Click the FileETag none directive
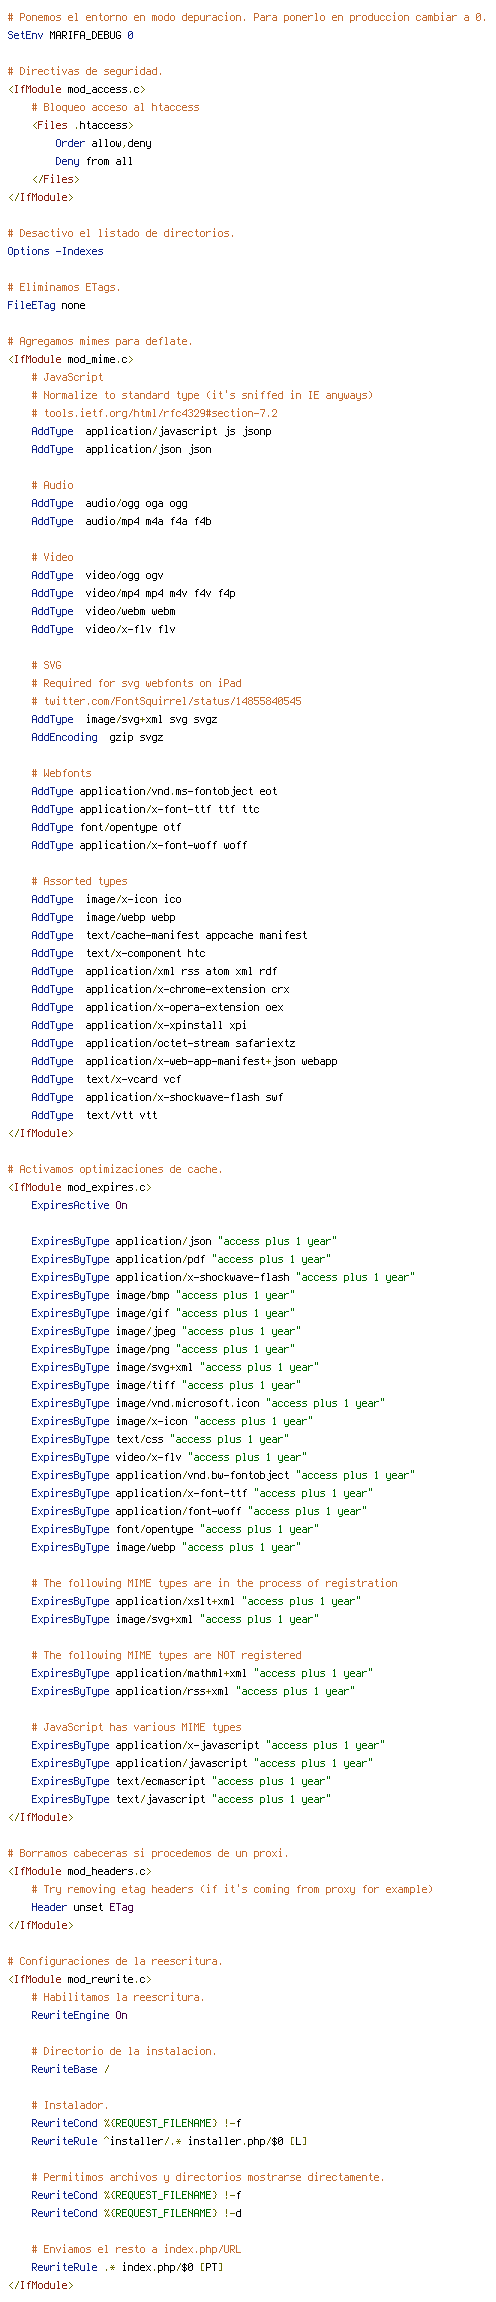This screenshot has height=2302, width=496. [46, 305]
